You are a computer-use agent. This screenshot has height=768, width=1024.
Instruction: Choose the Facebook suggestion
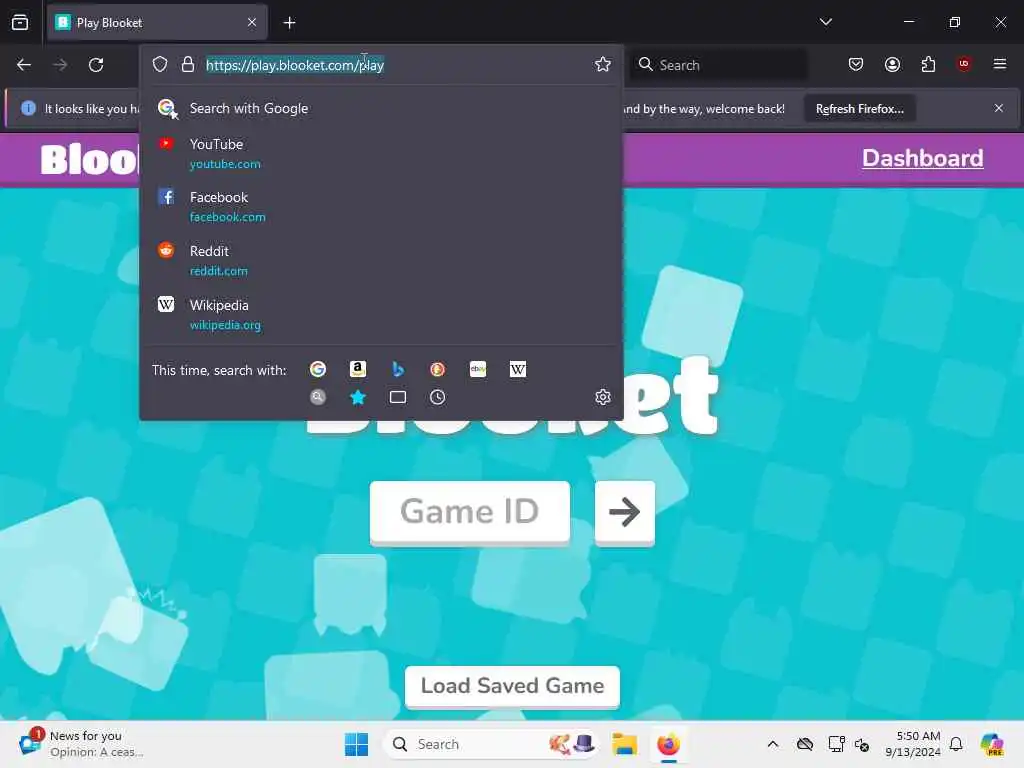coord(381,206)
